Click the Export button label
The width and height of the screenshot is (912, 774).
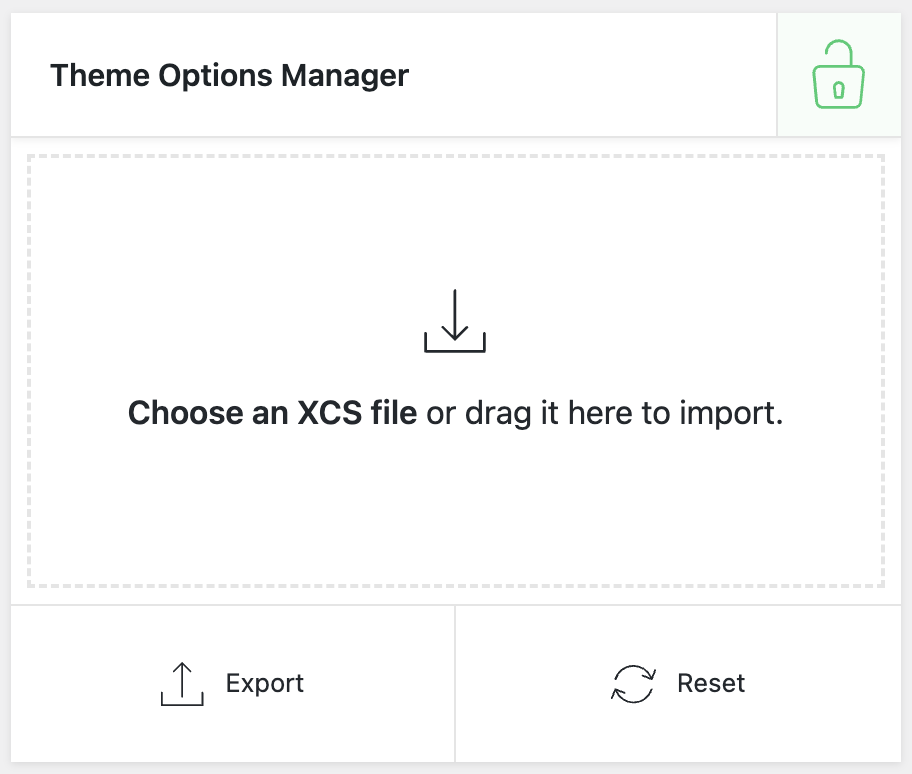point(265,683)
